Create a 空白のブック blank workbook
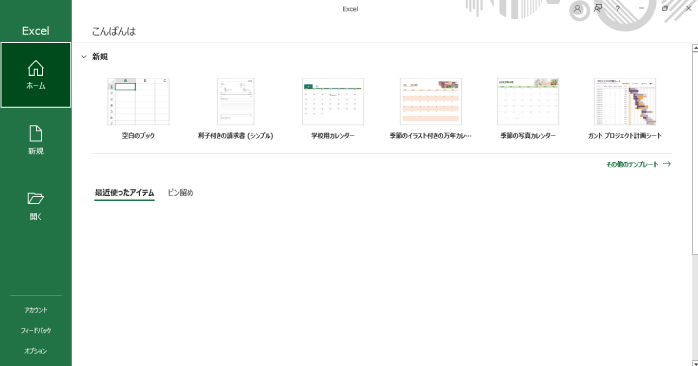This screenshot has height=366, width=698. coord(138,102)
